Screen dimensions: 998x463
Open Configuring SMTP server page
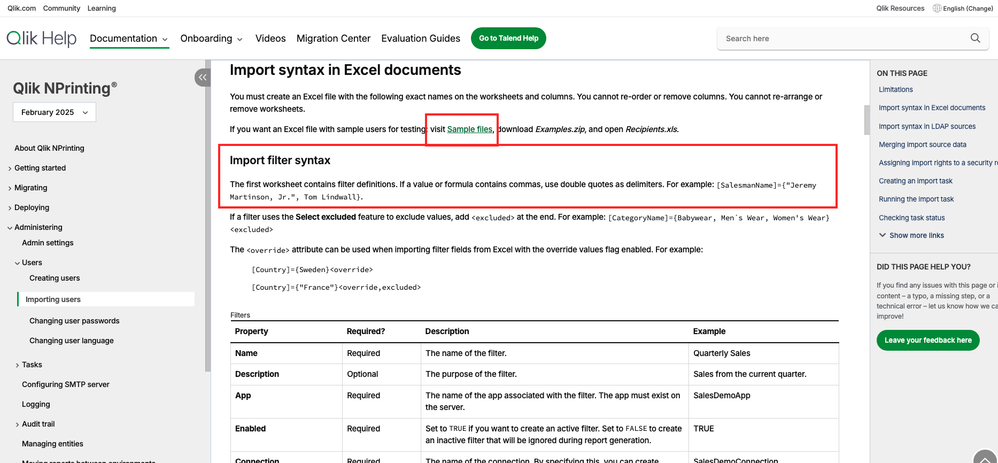coord(66,385)
